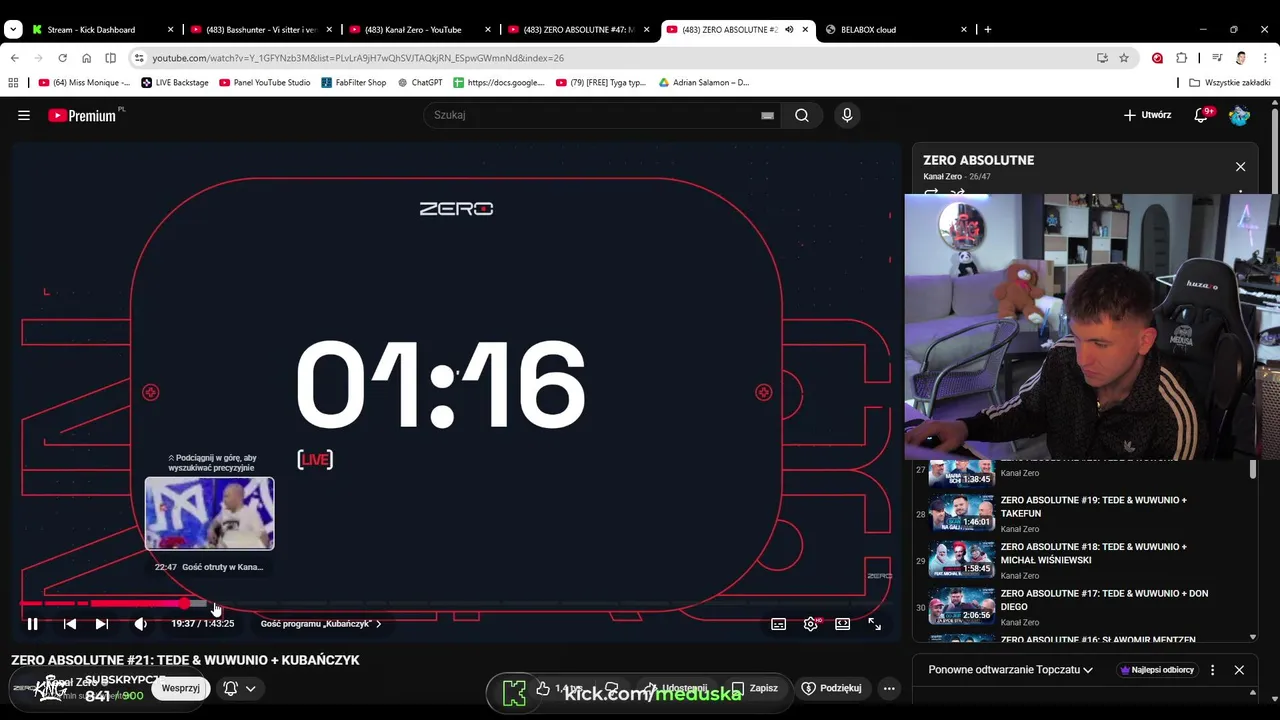
Task: Open the media control icon in Chrome toolbar
Action: point(1217,58)
